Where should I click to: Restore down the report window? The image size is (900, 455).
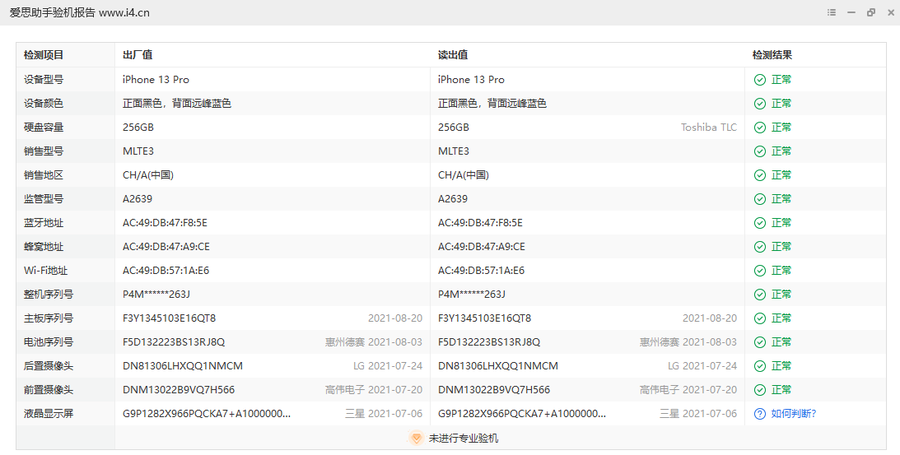871,12
